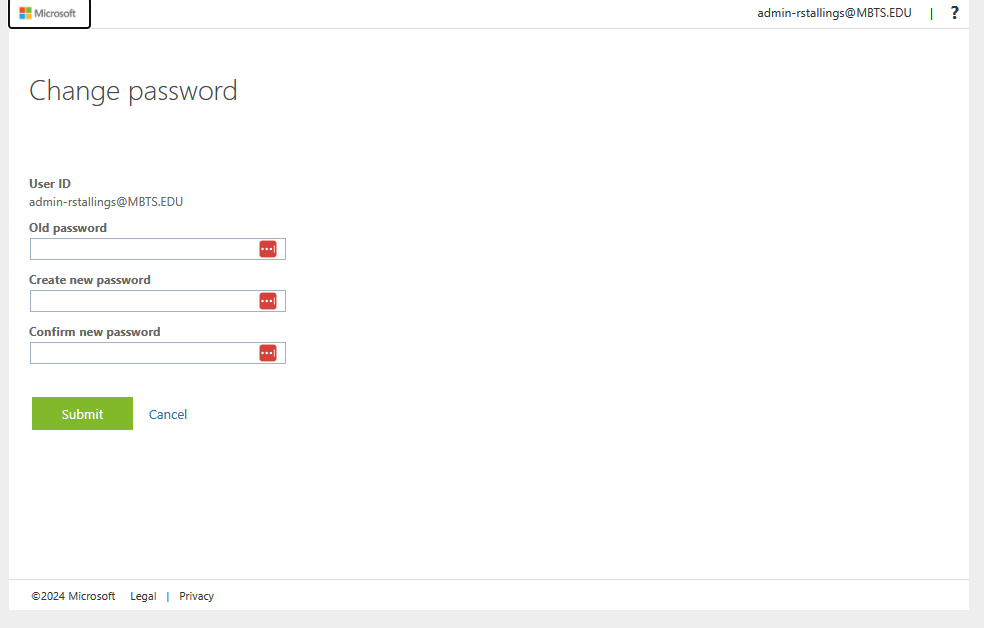Focus the Old password input field

(x=143, y=249)
